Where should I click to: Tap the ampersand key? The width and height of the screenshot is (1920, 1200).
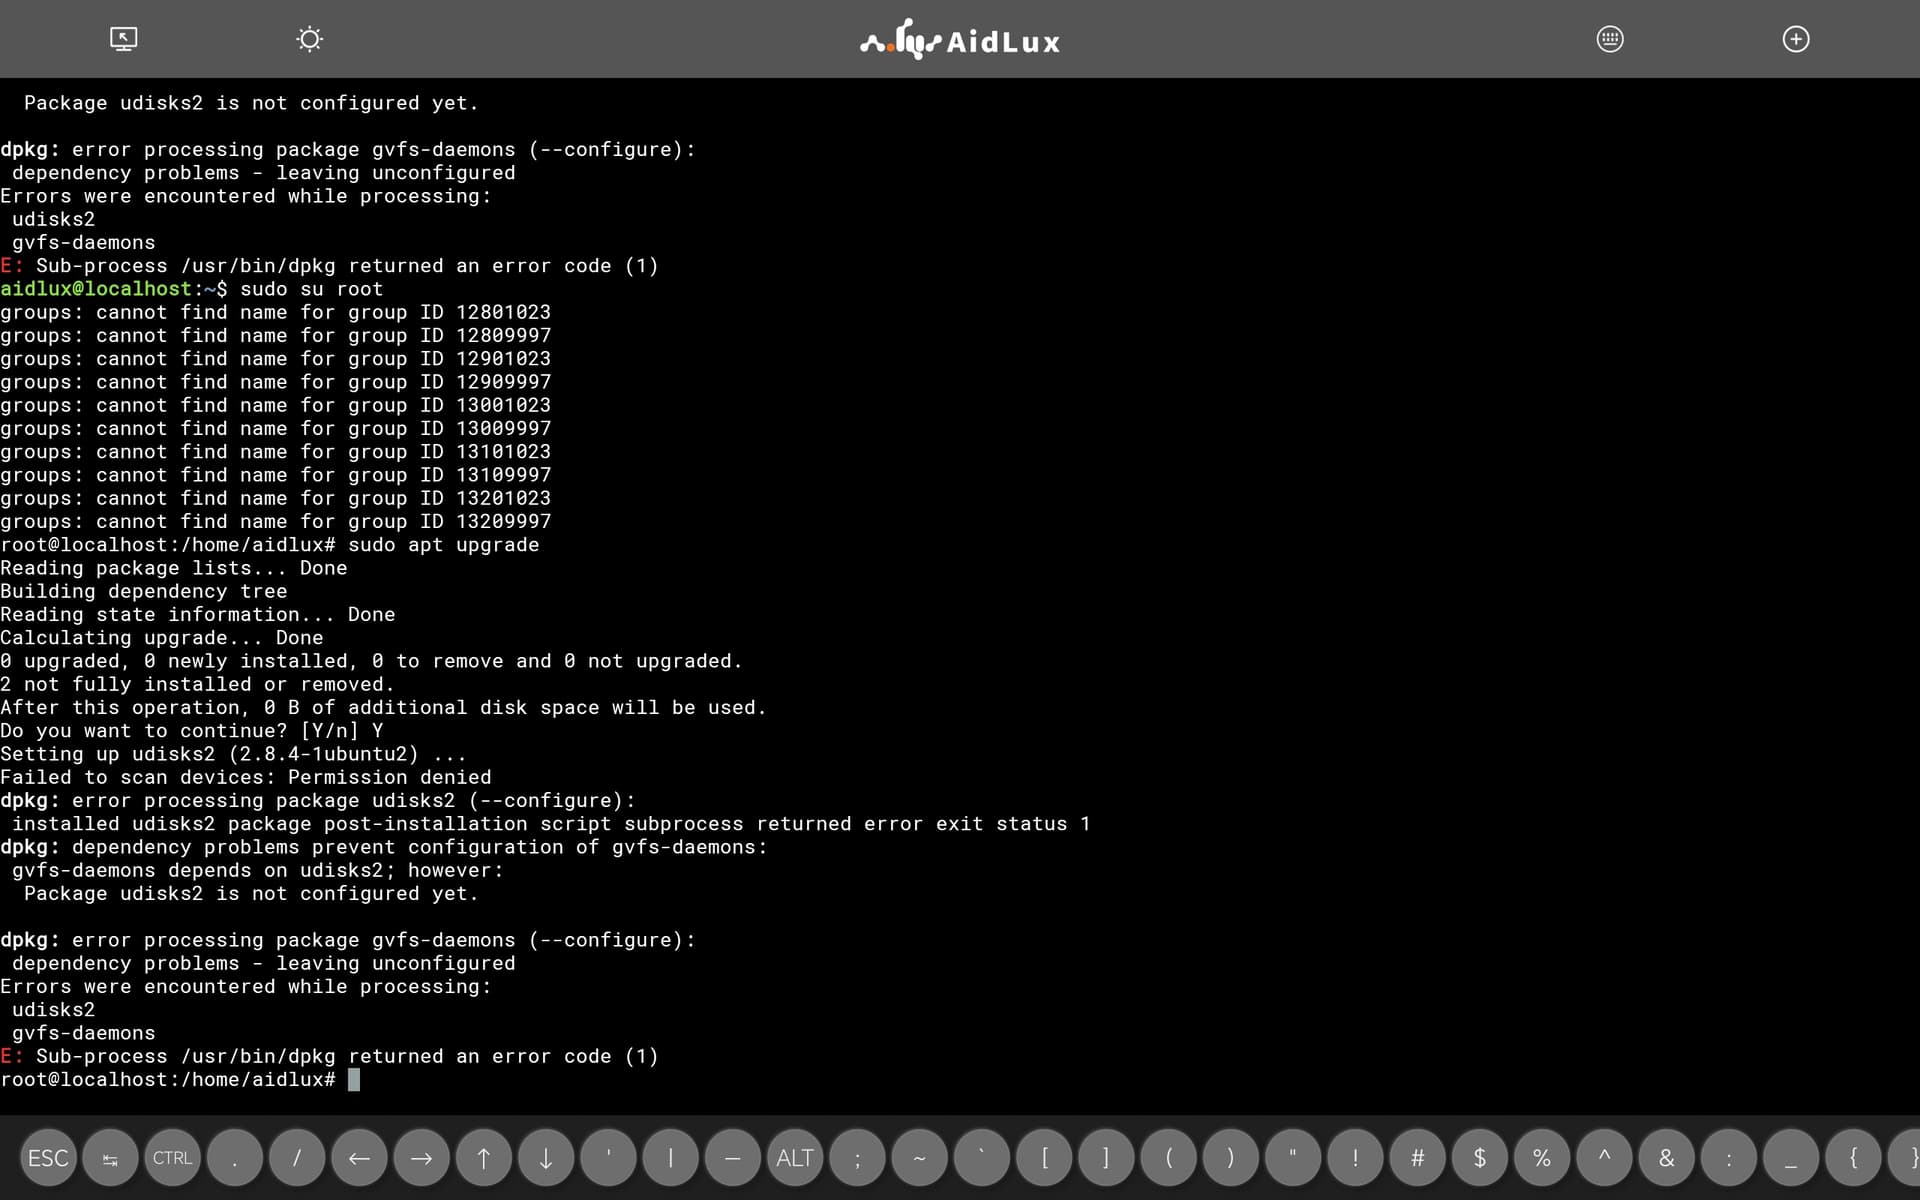tap(1666, 1158)
